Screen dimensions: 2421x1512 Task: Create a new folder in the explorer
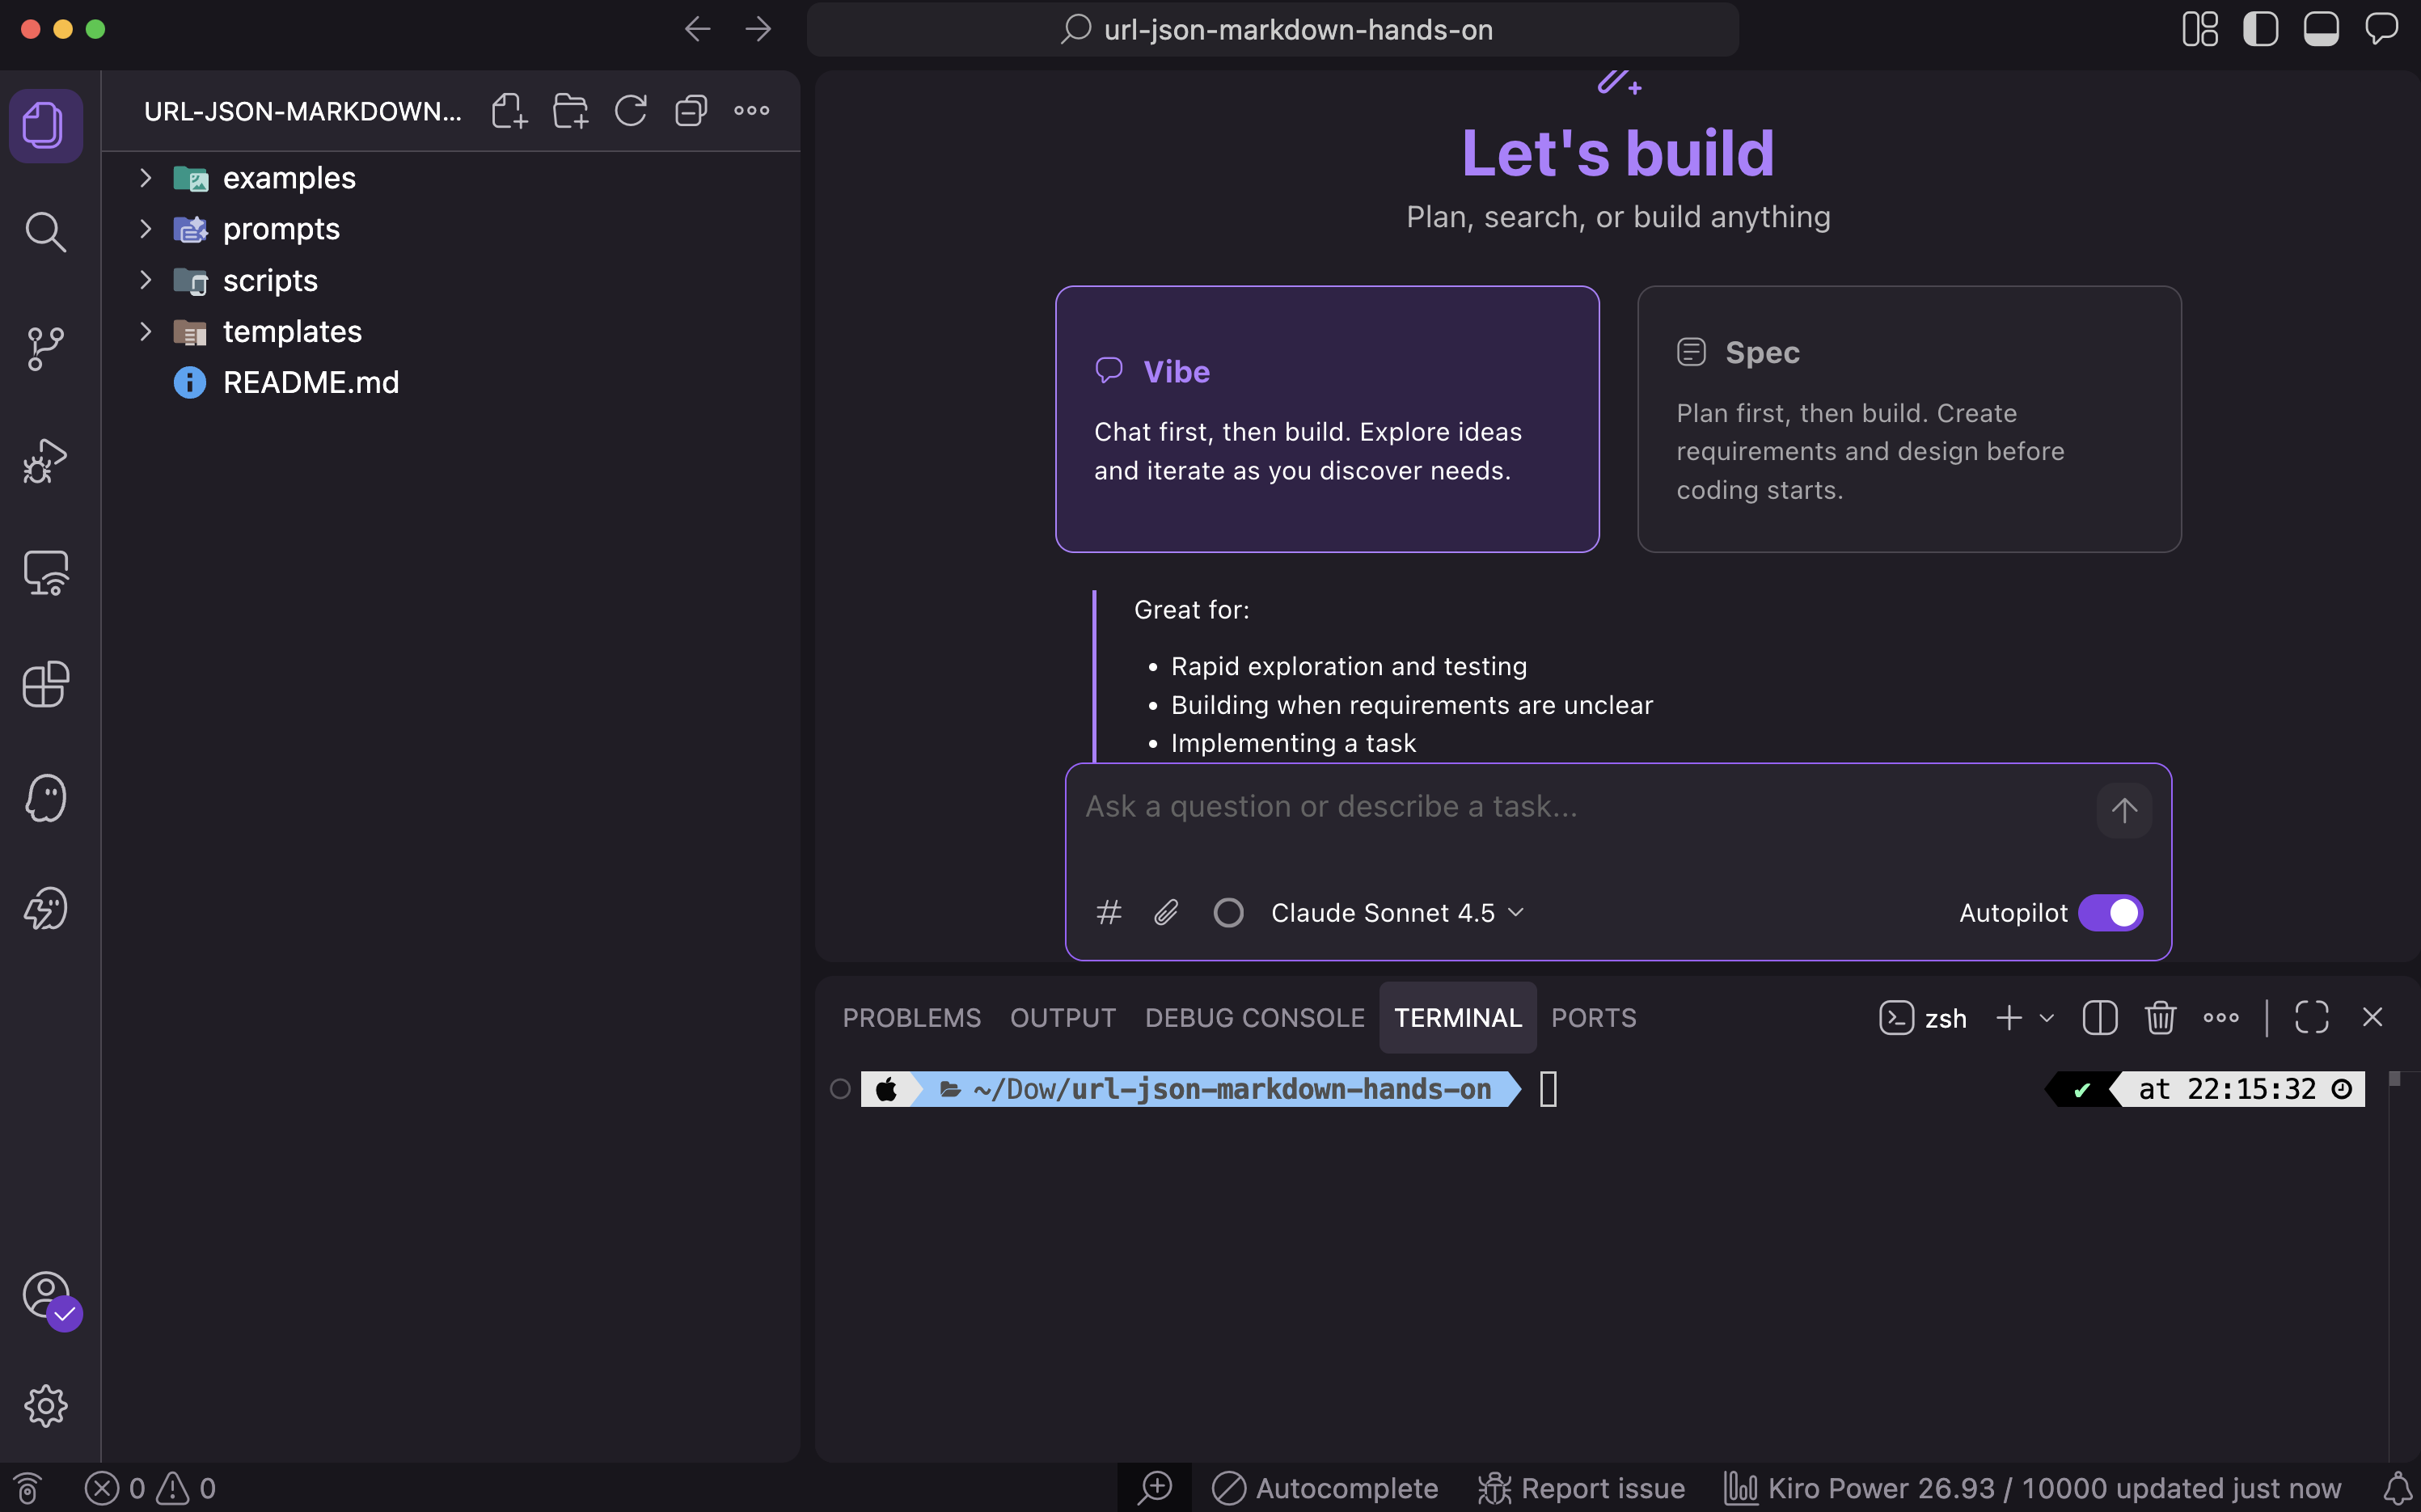570,110
